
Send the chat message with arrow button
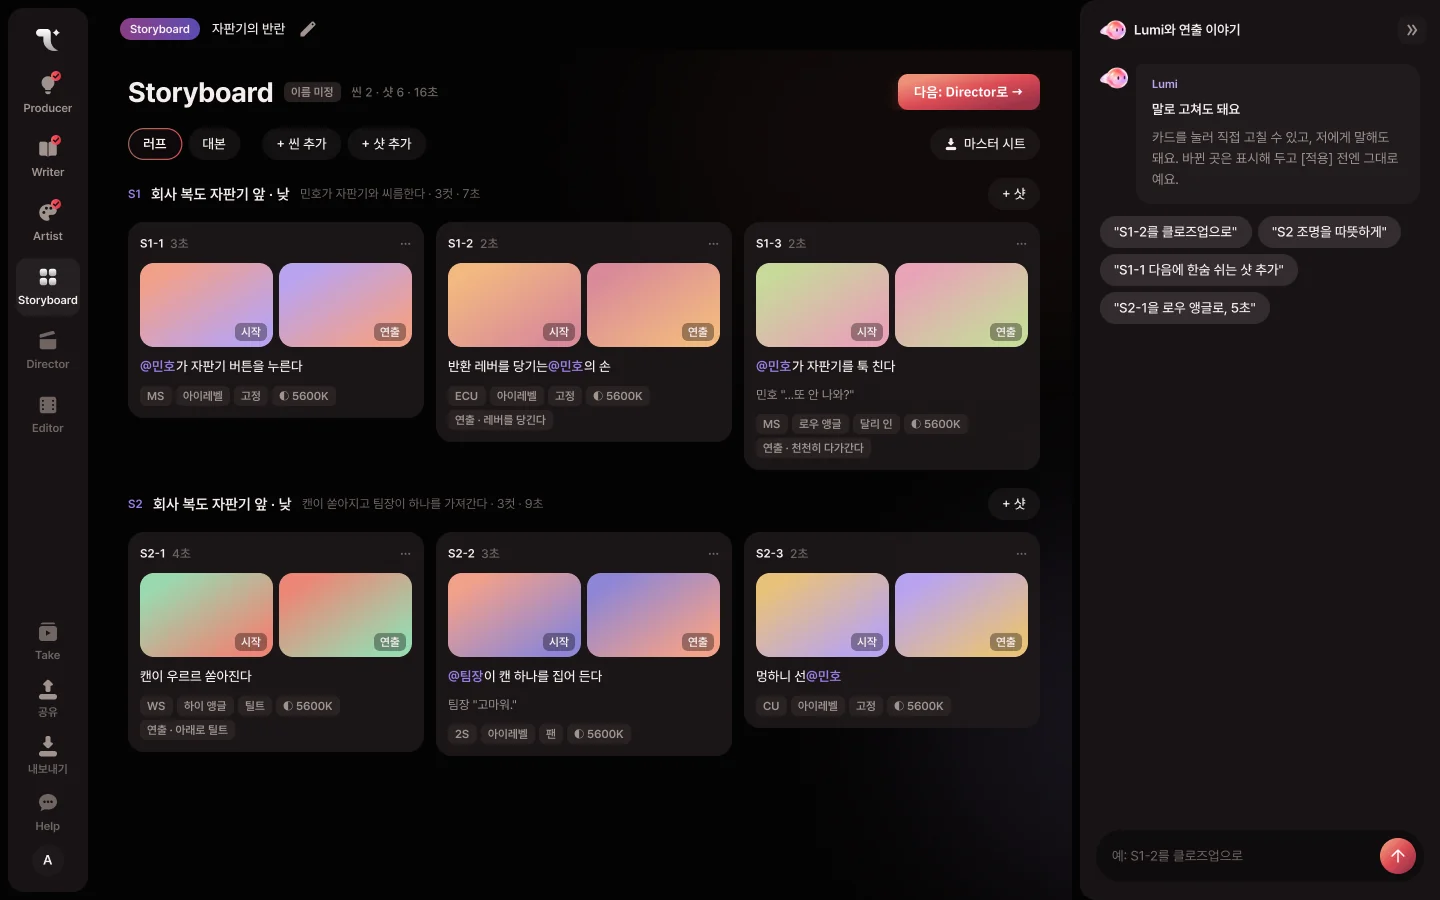tap(1398, 856)
